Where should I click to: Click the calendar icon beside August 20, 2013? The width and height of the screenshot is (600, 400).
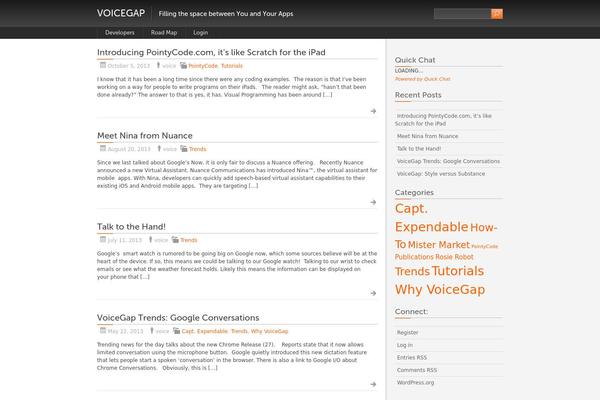point(103,149)
